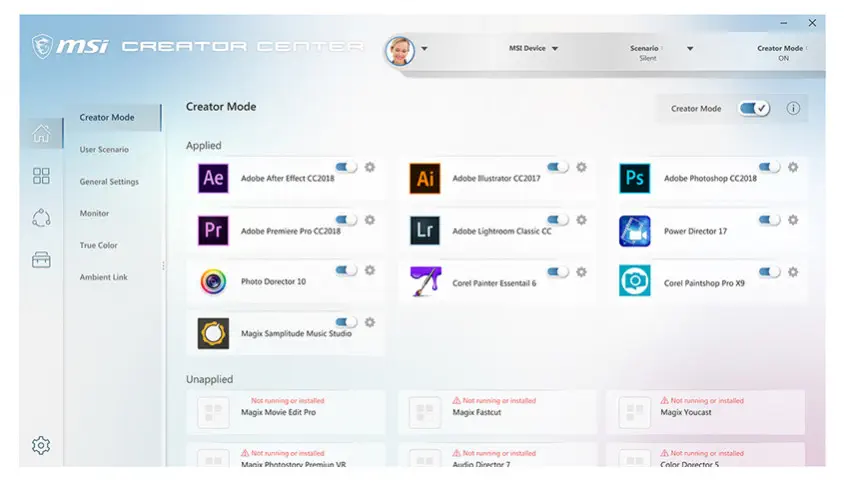Open settings gear at bottom-left corner
This screenshot has width=844, height=481.
41,445
